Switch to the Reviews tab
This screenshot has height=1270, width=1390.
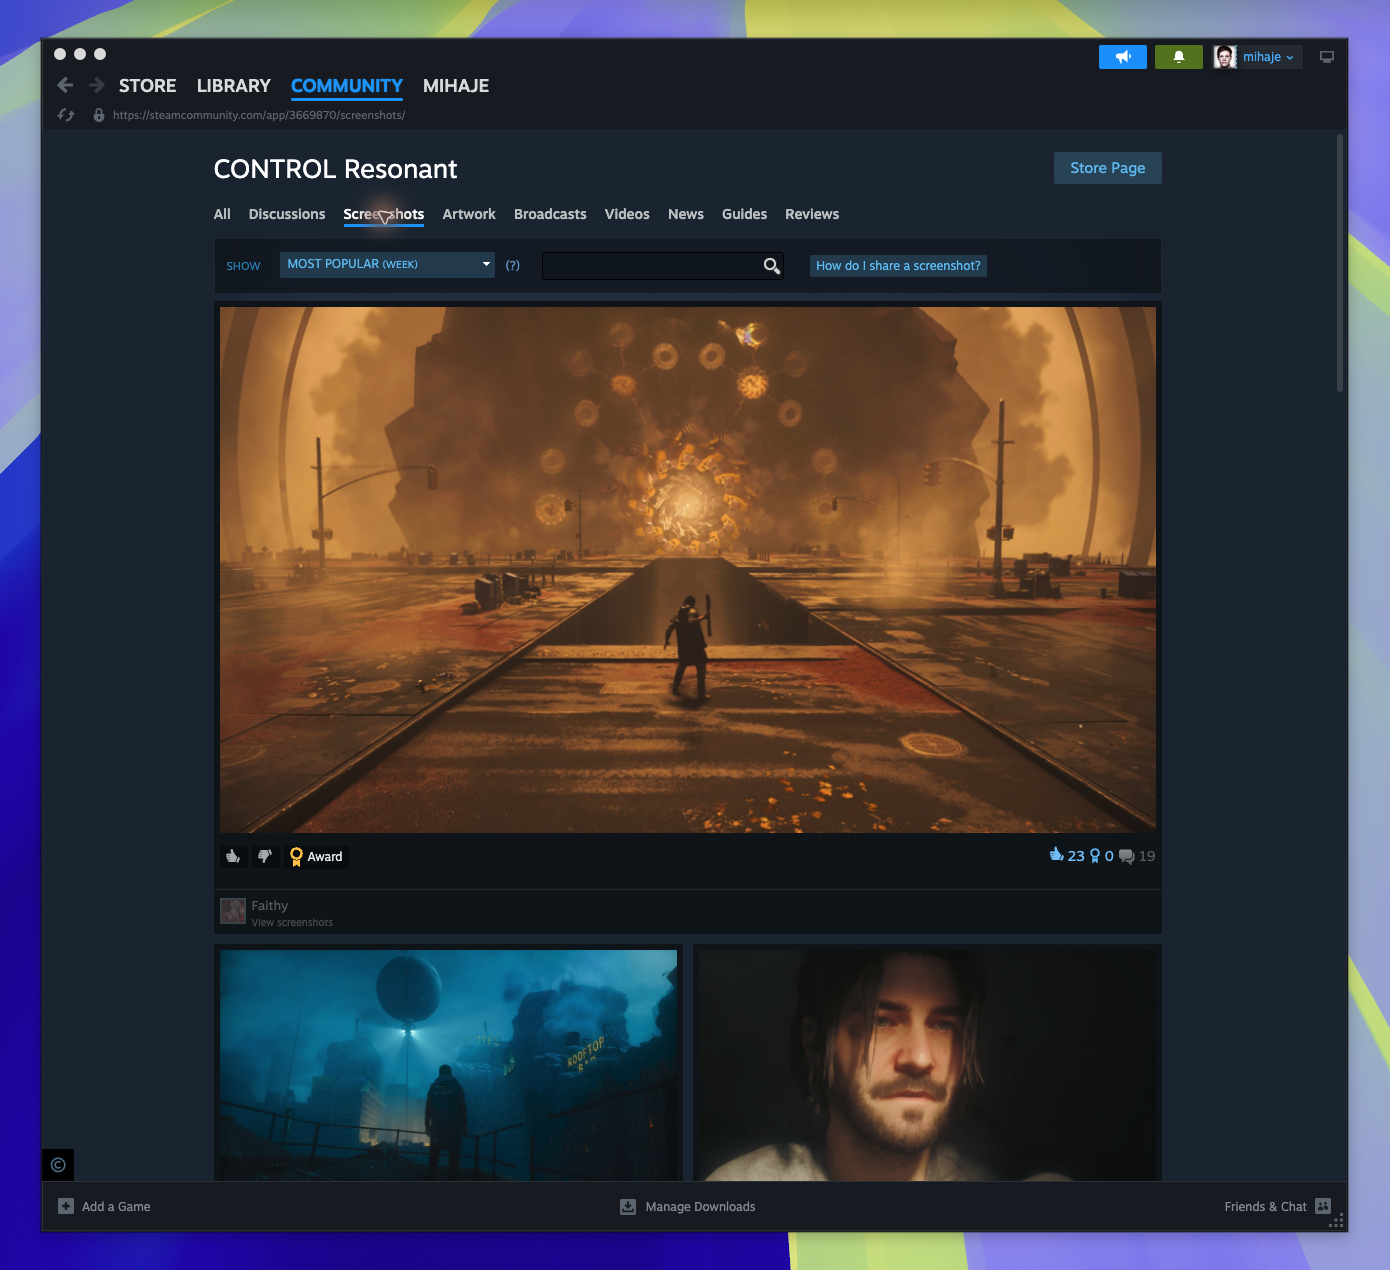(x=812, y=214)
